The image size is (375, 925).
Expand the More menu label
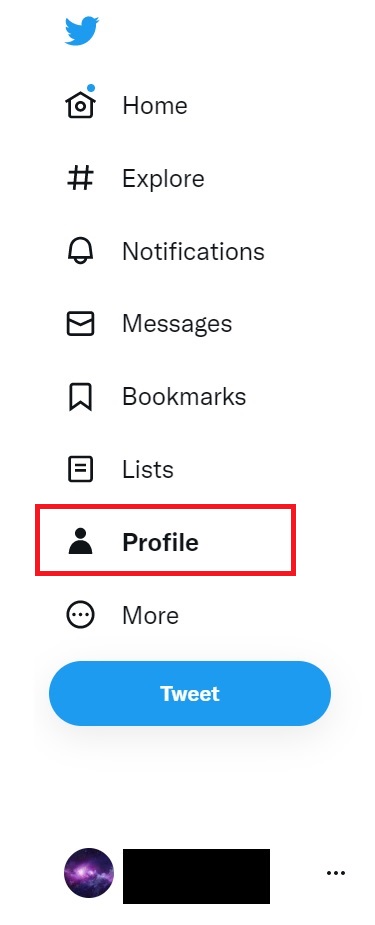pos(150,615)
